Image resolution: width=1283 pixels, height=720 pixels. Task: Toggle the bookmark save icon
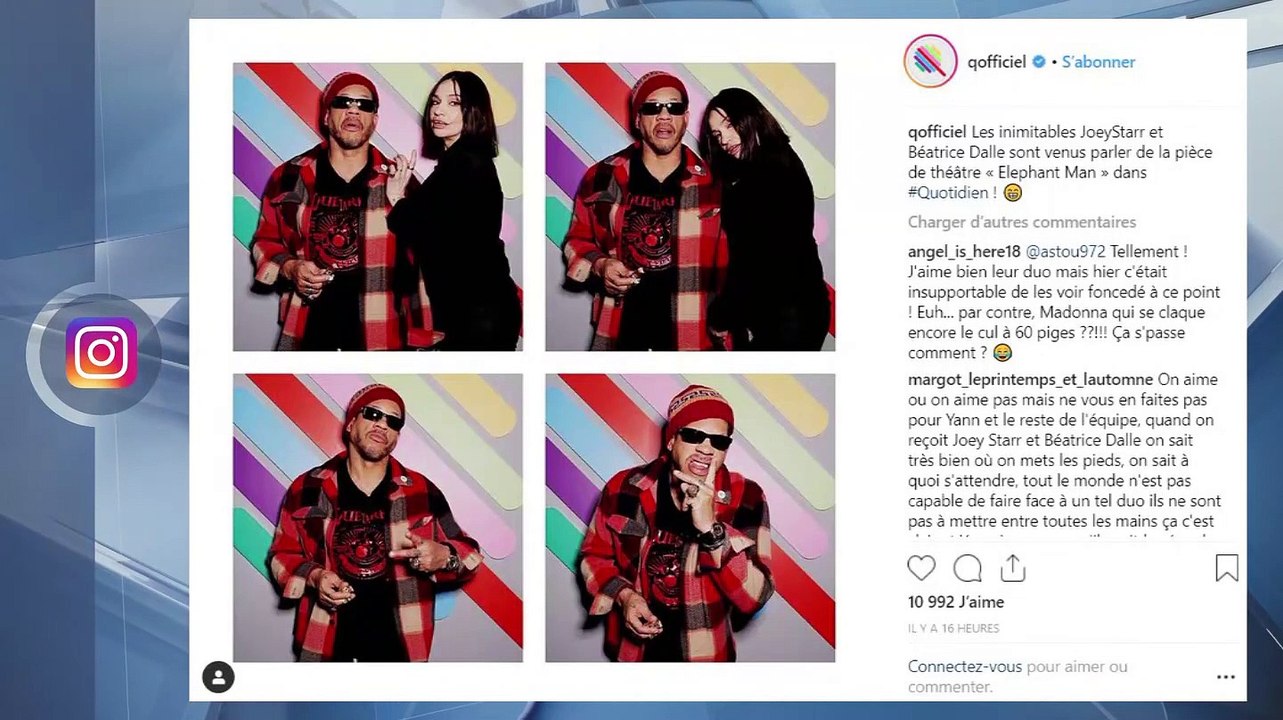pos(1227,568)
